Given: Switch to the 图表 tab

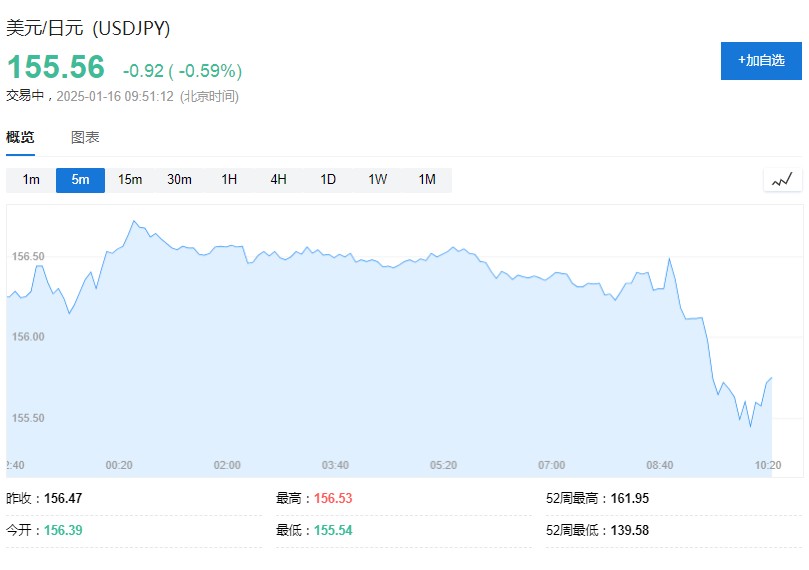Looking at the screenshot, I should point(85,137).
